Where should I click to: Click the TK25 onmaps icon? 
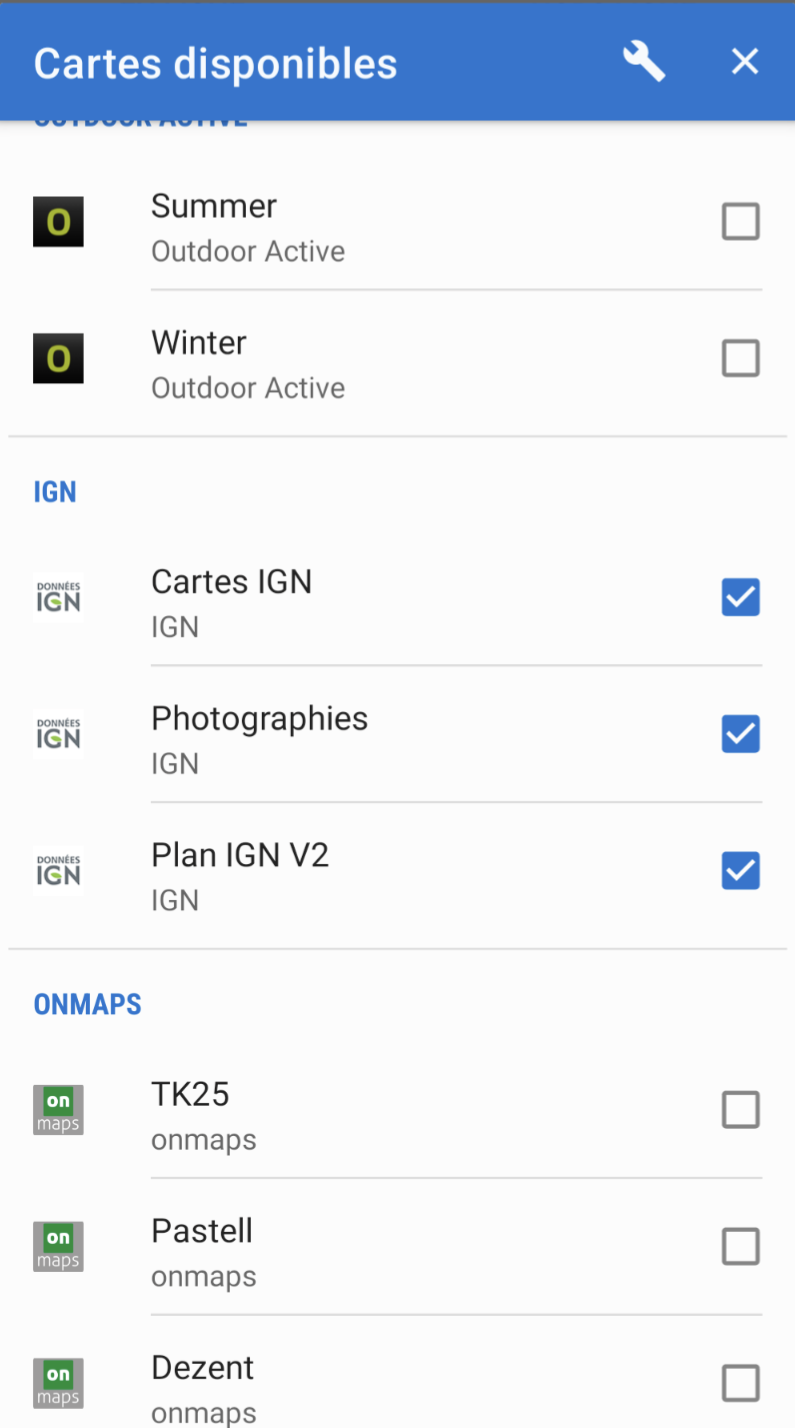(x=58, y=1110)
